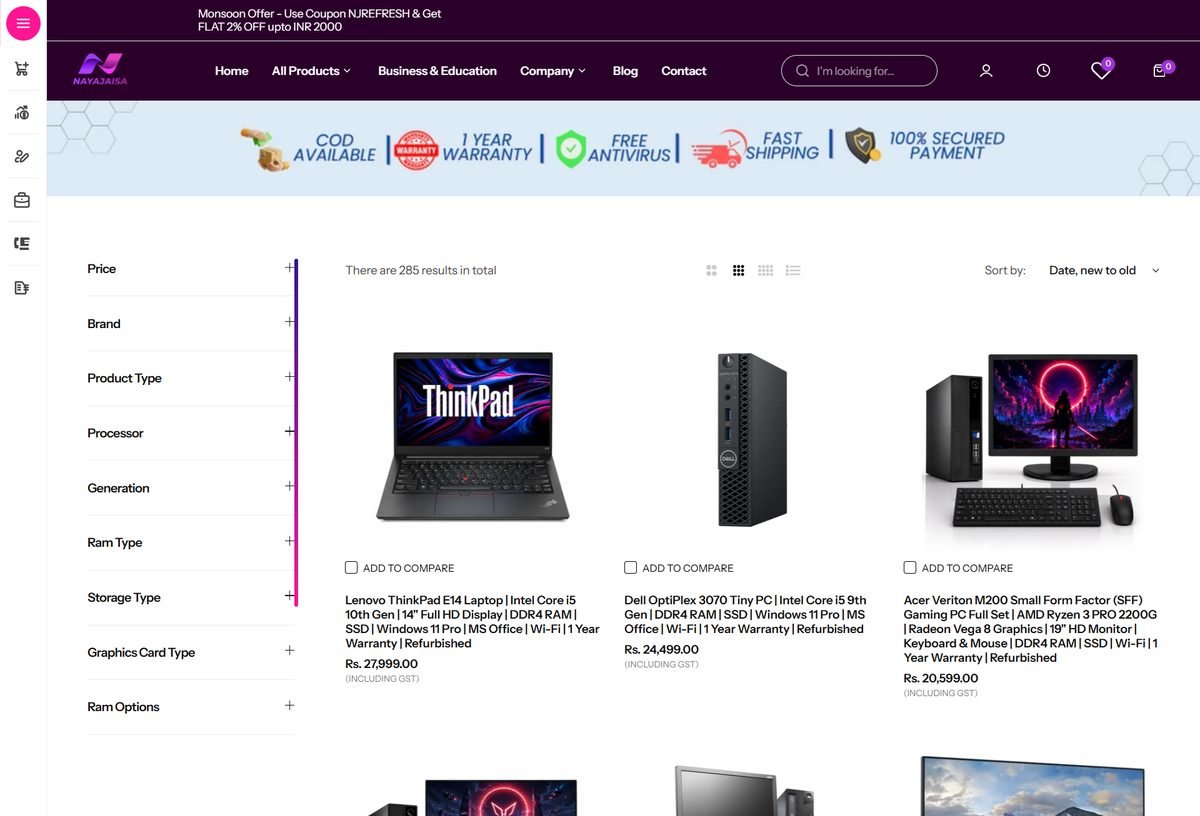
Task: Open the user account icon
Action: (x=986, y=71)
